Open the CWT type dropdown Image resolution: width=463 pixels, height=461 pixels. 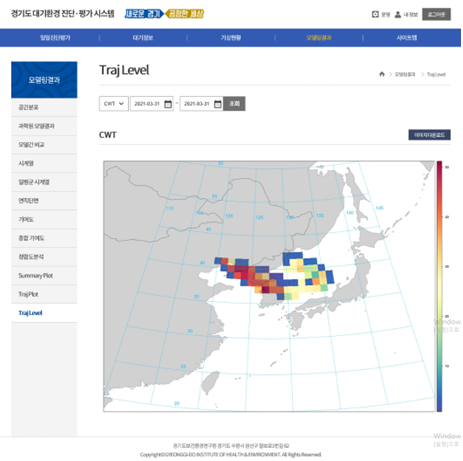coord(114,104)
